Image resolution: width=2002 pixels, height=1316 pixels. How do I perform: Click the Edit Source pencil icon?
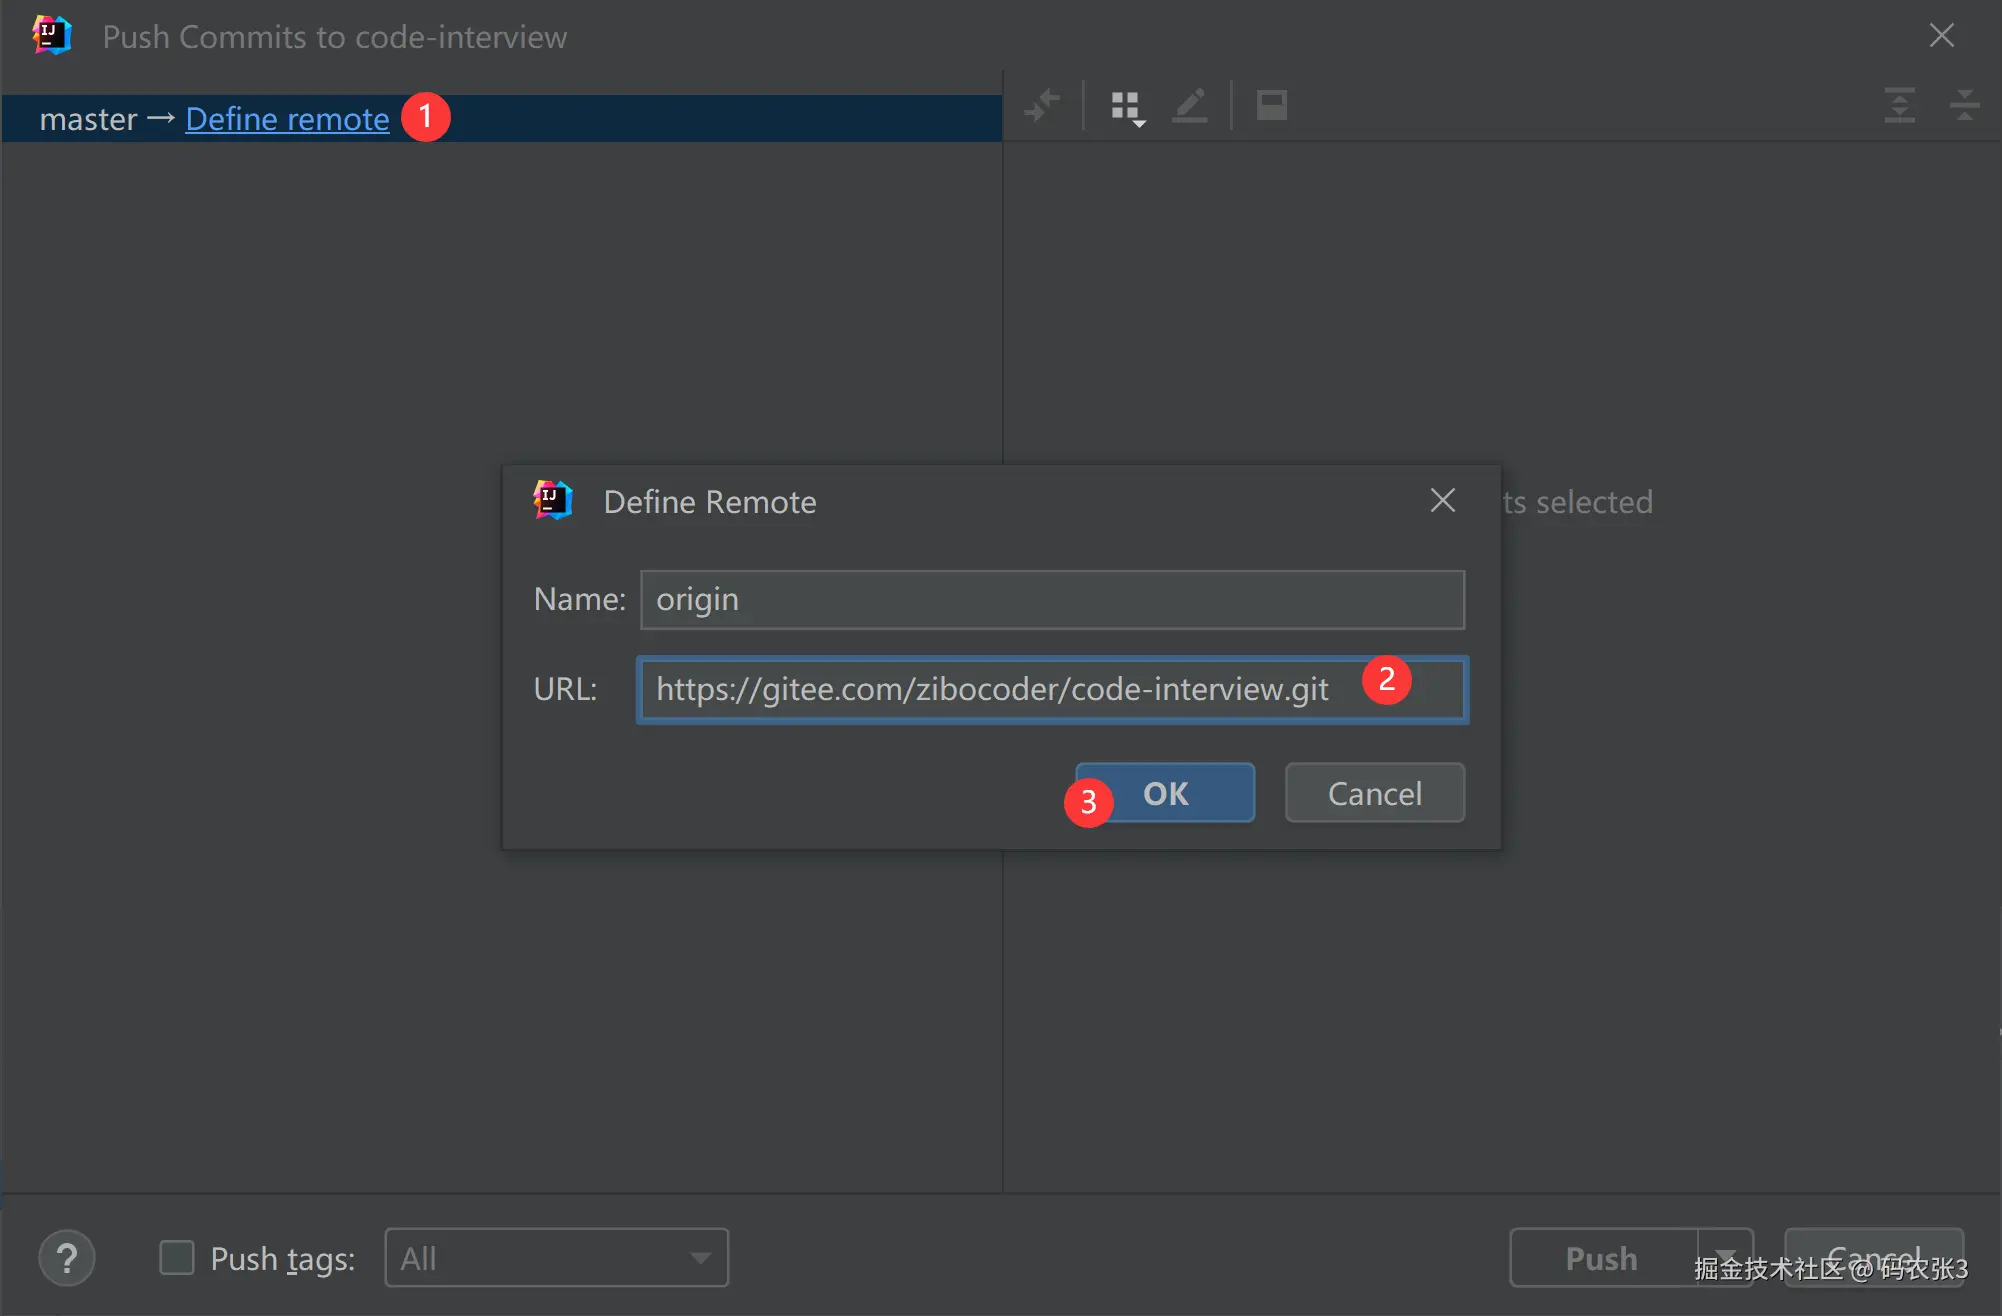1190,105
